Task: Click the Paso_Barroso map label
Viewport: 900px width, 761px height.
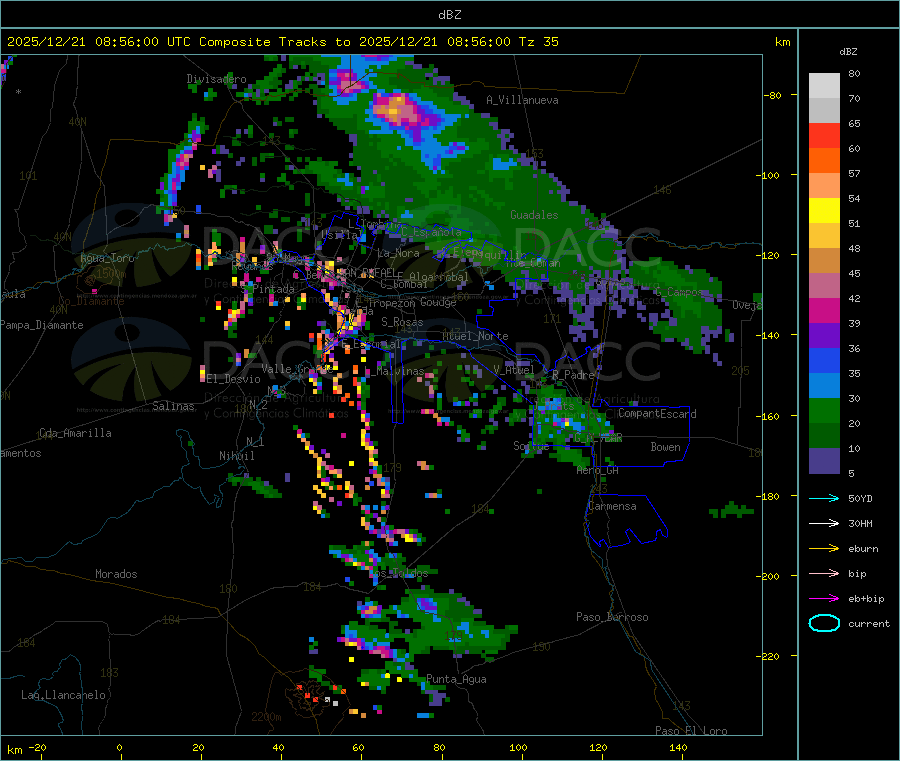Action: click(612, 617)
